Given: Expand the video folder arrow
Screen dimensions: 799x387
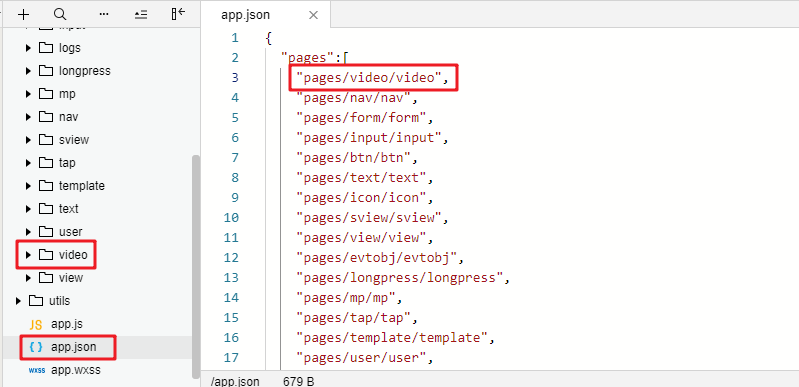Looking at the screenshot, I should click(x=29, y=255).
